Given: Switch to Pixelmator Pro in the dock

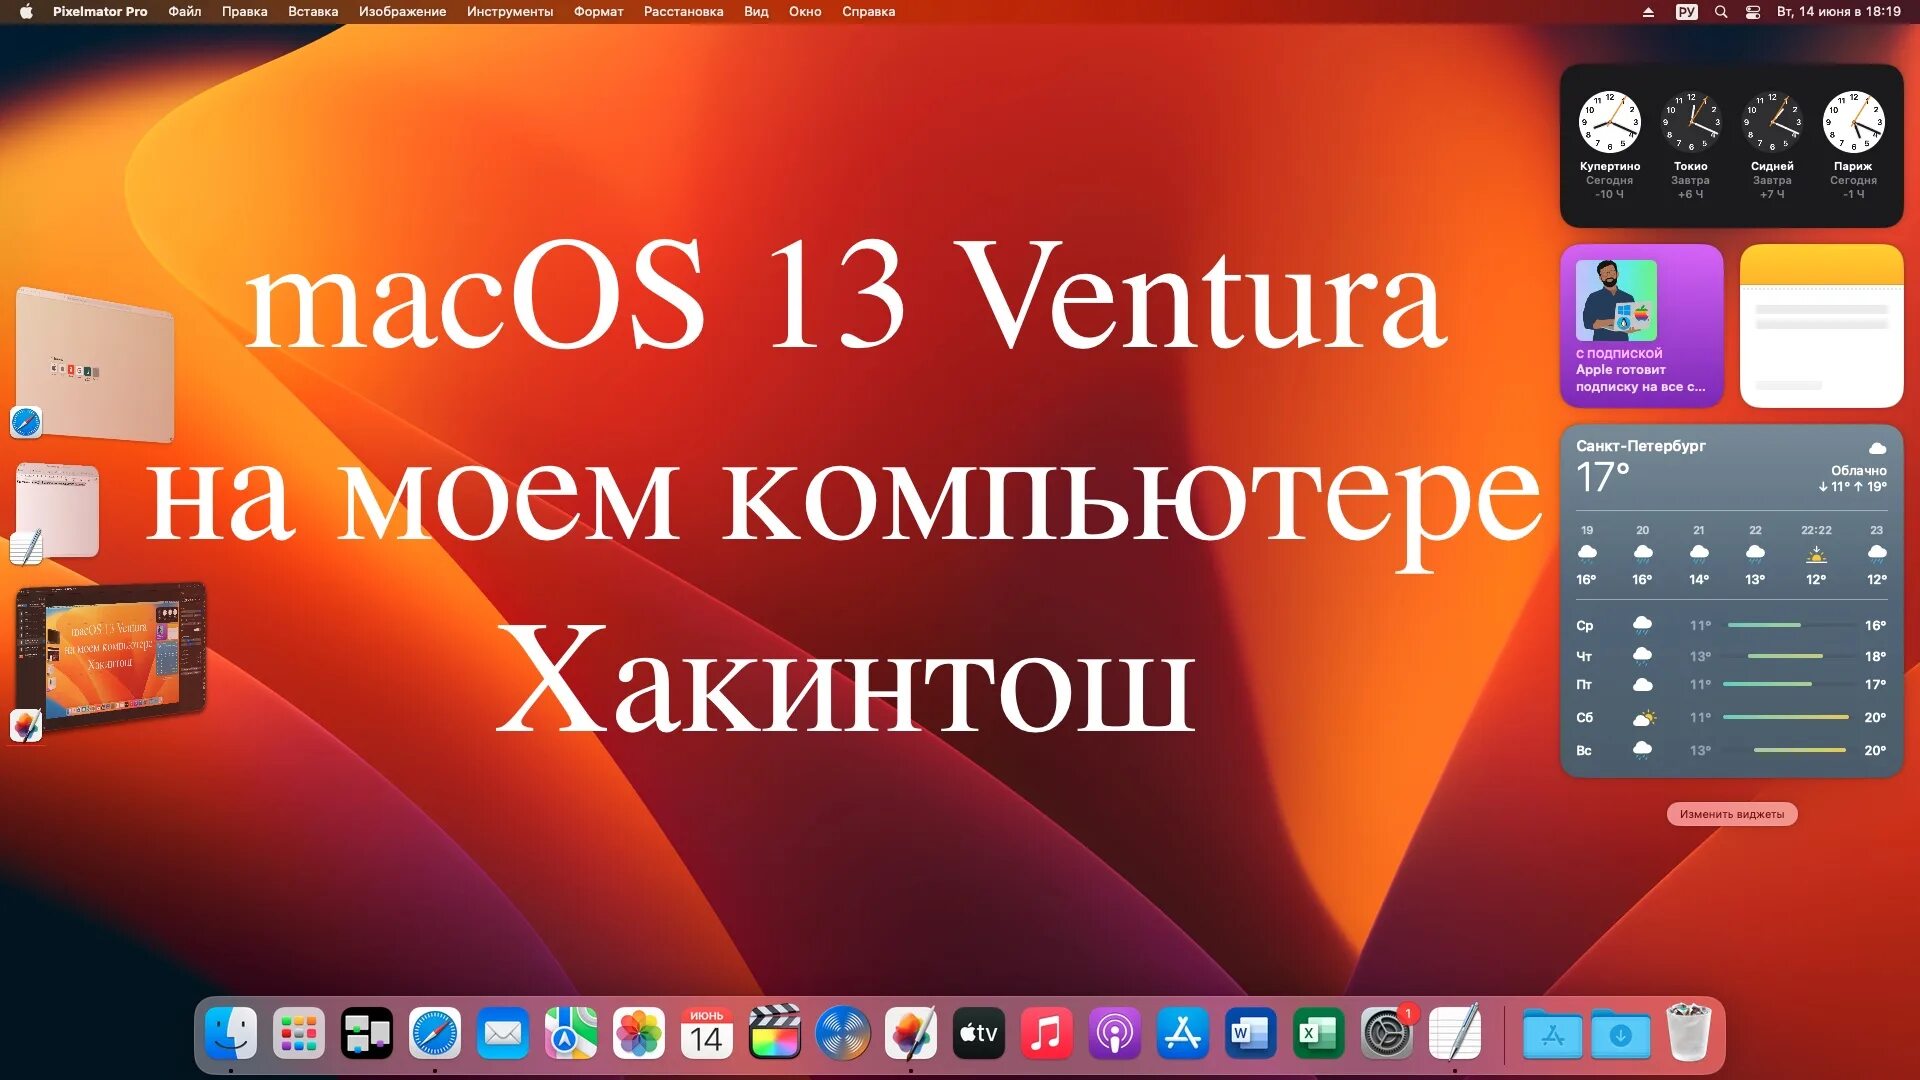Looking at the screenshot, I should click(911, 1033).
